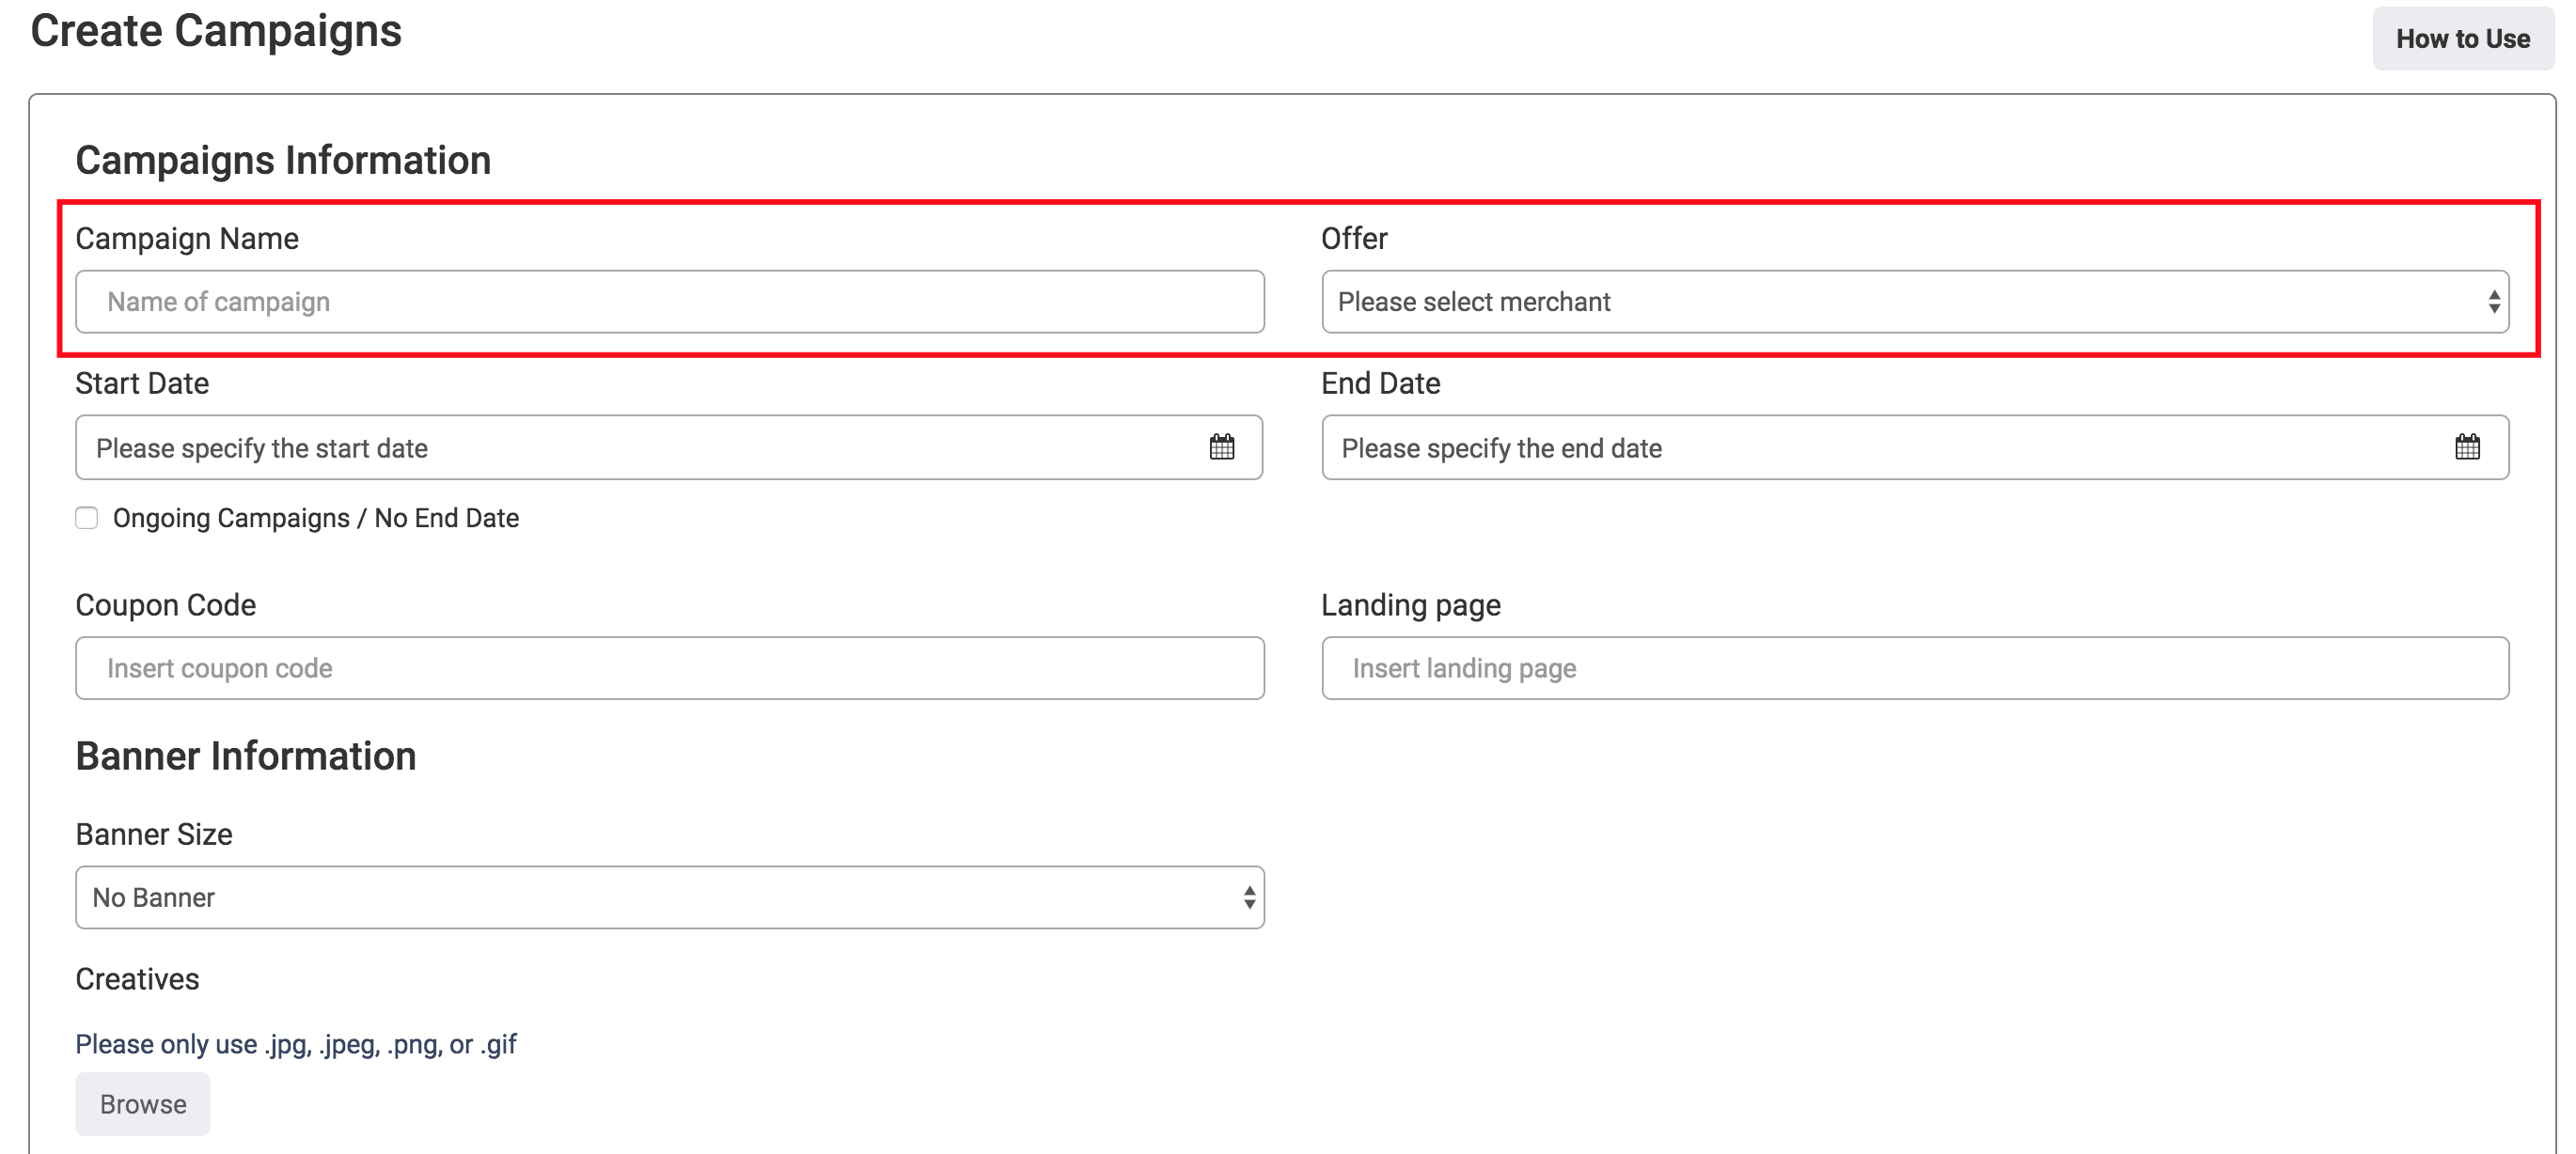2576x1154 pixels.
Task: Click the Coupon Code label
Action: (166, 606)
